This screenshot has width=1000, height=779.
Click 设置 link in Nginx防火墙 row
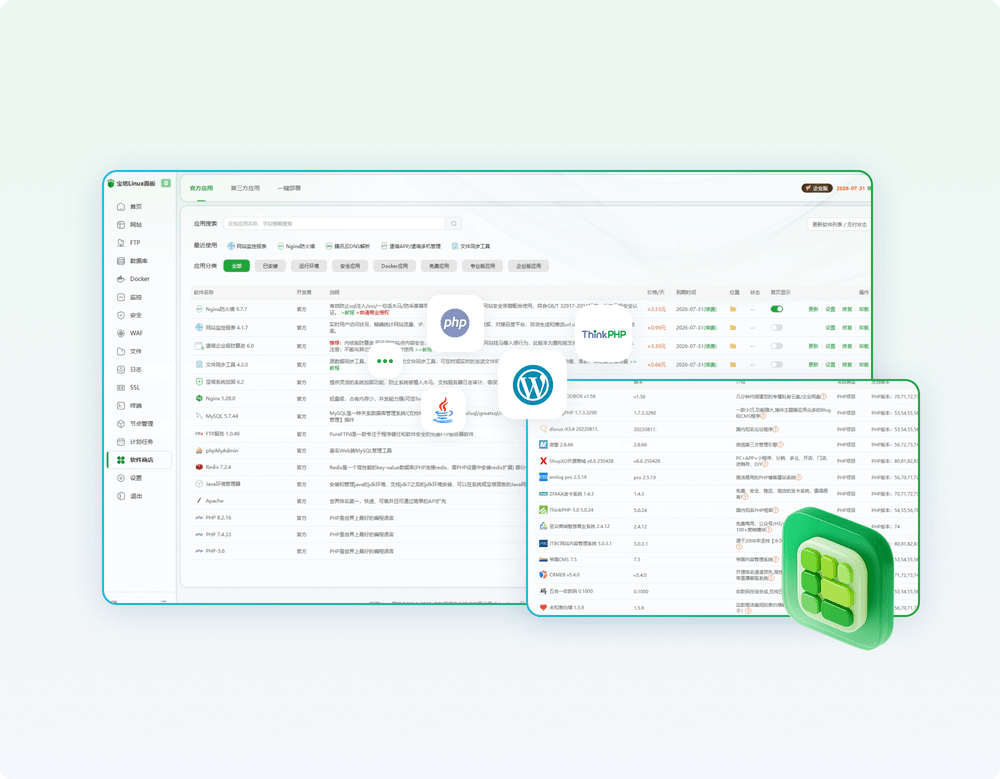[x=830, y=310]
